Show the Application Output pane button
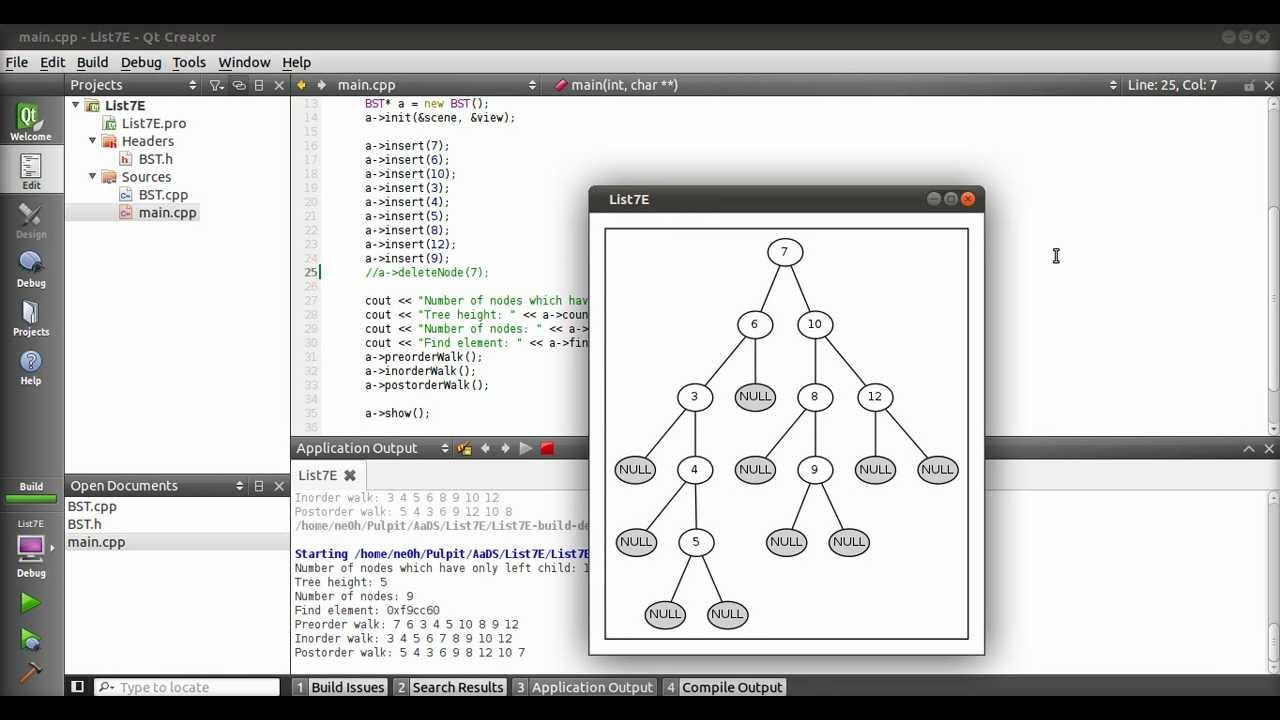 [x=583, y=687]
